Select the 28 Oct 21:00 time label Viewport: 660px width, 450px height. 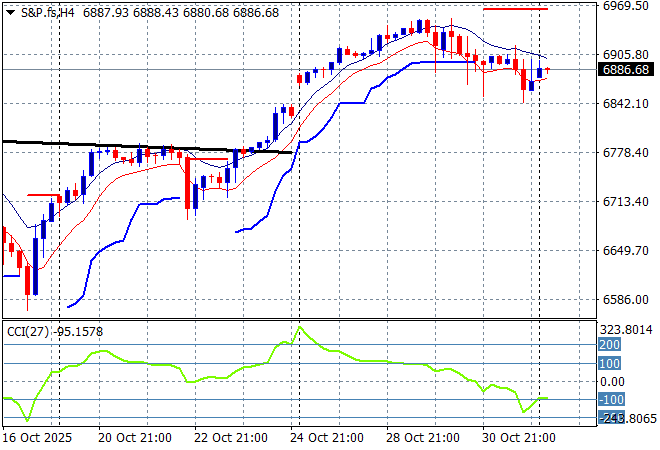point(423,438)
